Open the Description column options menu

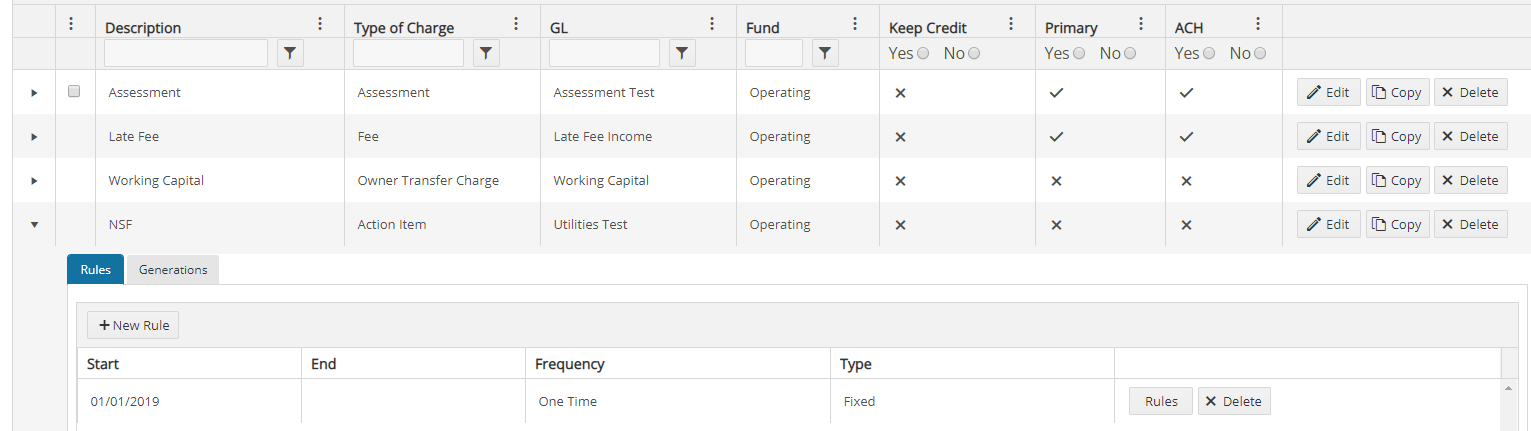(x=320, y=25)
